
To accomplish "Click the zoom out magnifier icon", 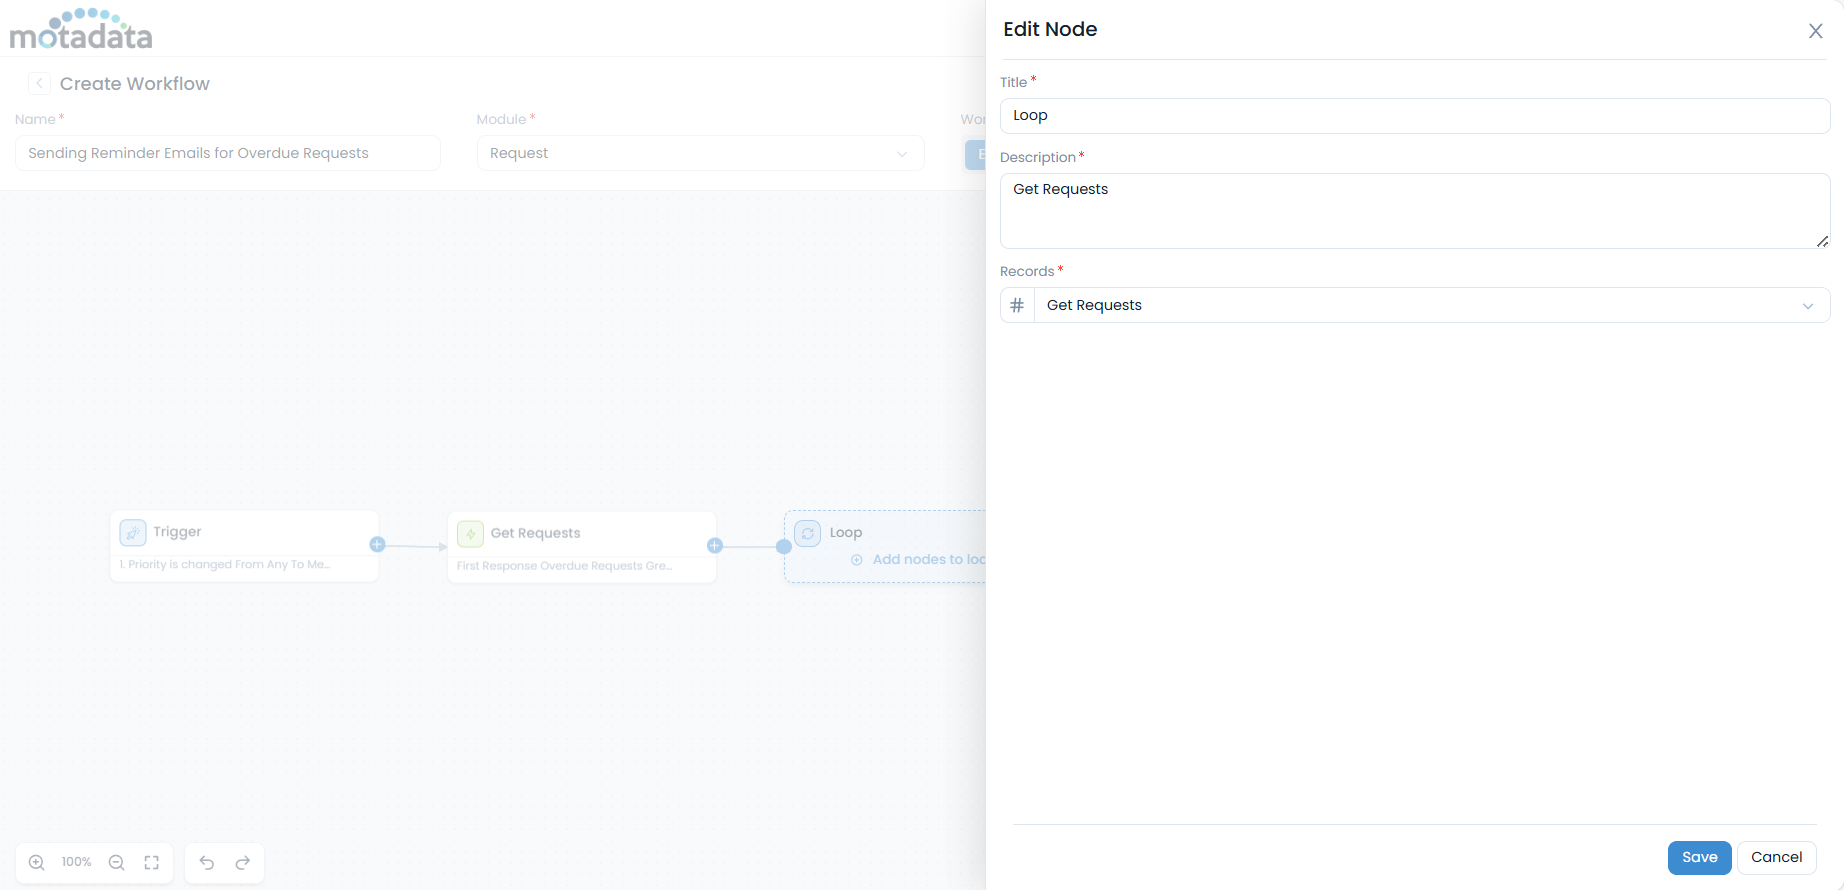I will 117,862.
